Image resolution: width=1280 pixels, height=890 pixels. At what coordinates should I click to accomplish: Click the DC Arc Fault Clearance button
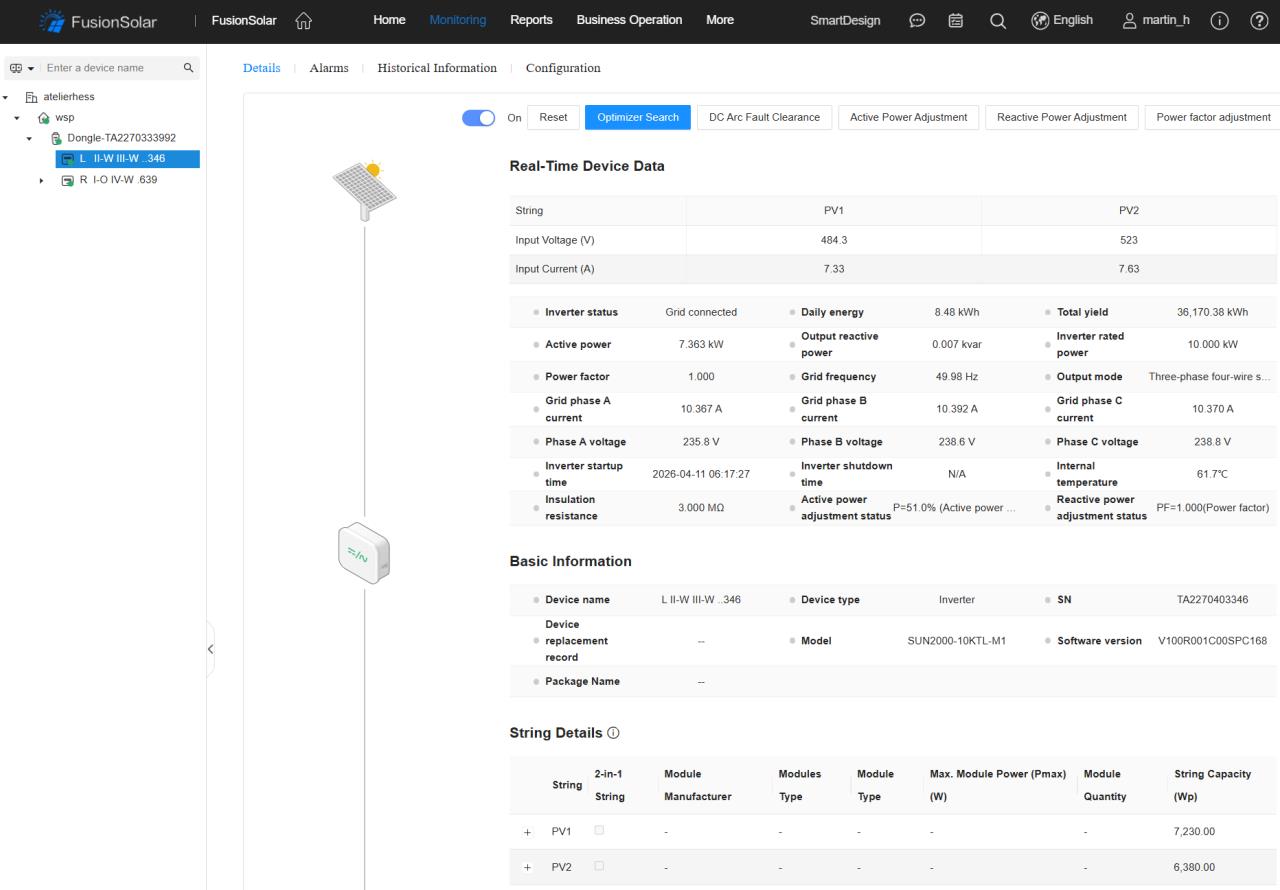pyautogui.click(x=764, y=118)
